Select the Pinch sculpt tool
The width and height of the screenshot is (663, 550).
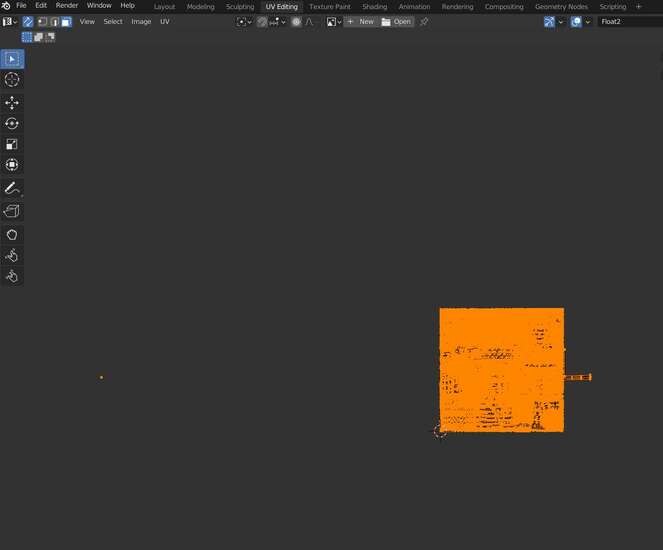tap(12, 276)
